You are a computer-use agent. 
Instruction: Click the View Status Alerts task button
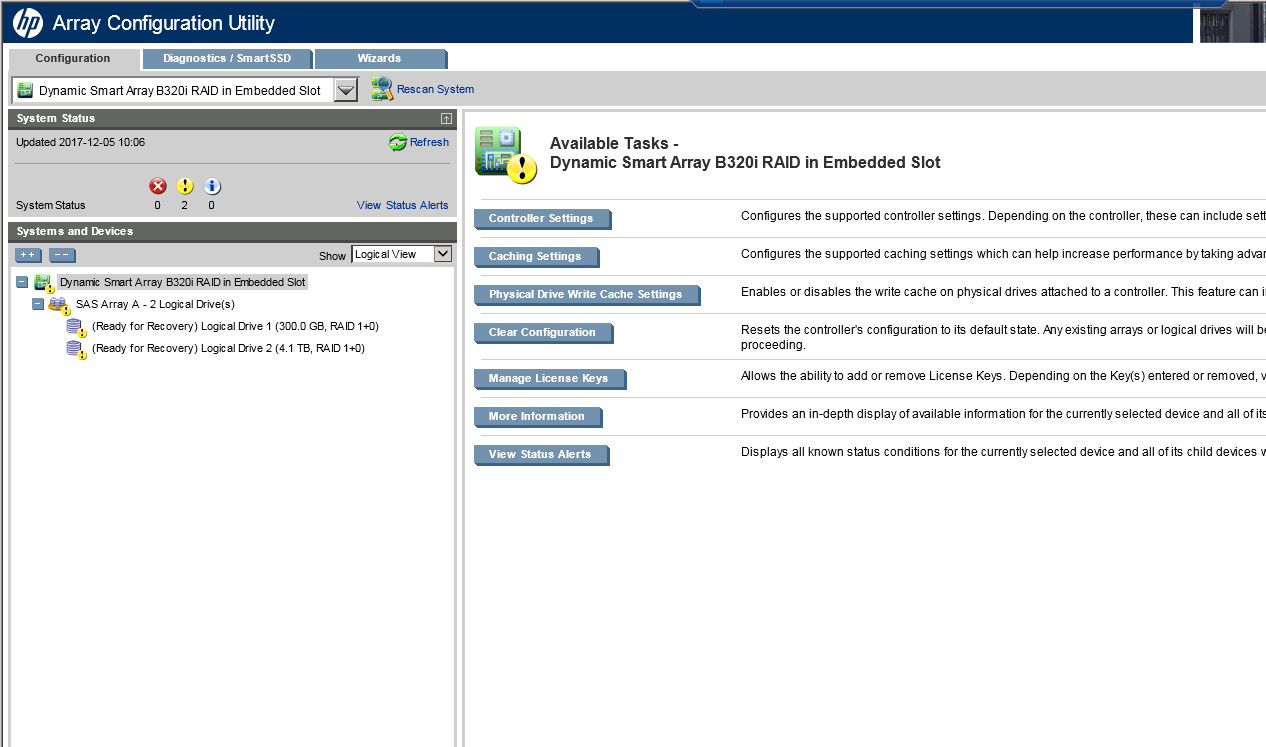(541, 455)
